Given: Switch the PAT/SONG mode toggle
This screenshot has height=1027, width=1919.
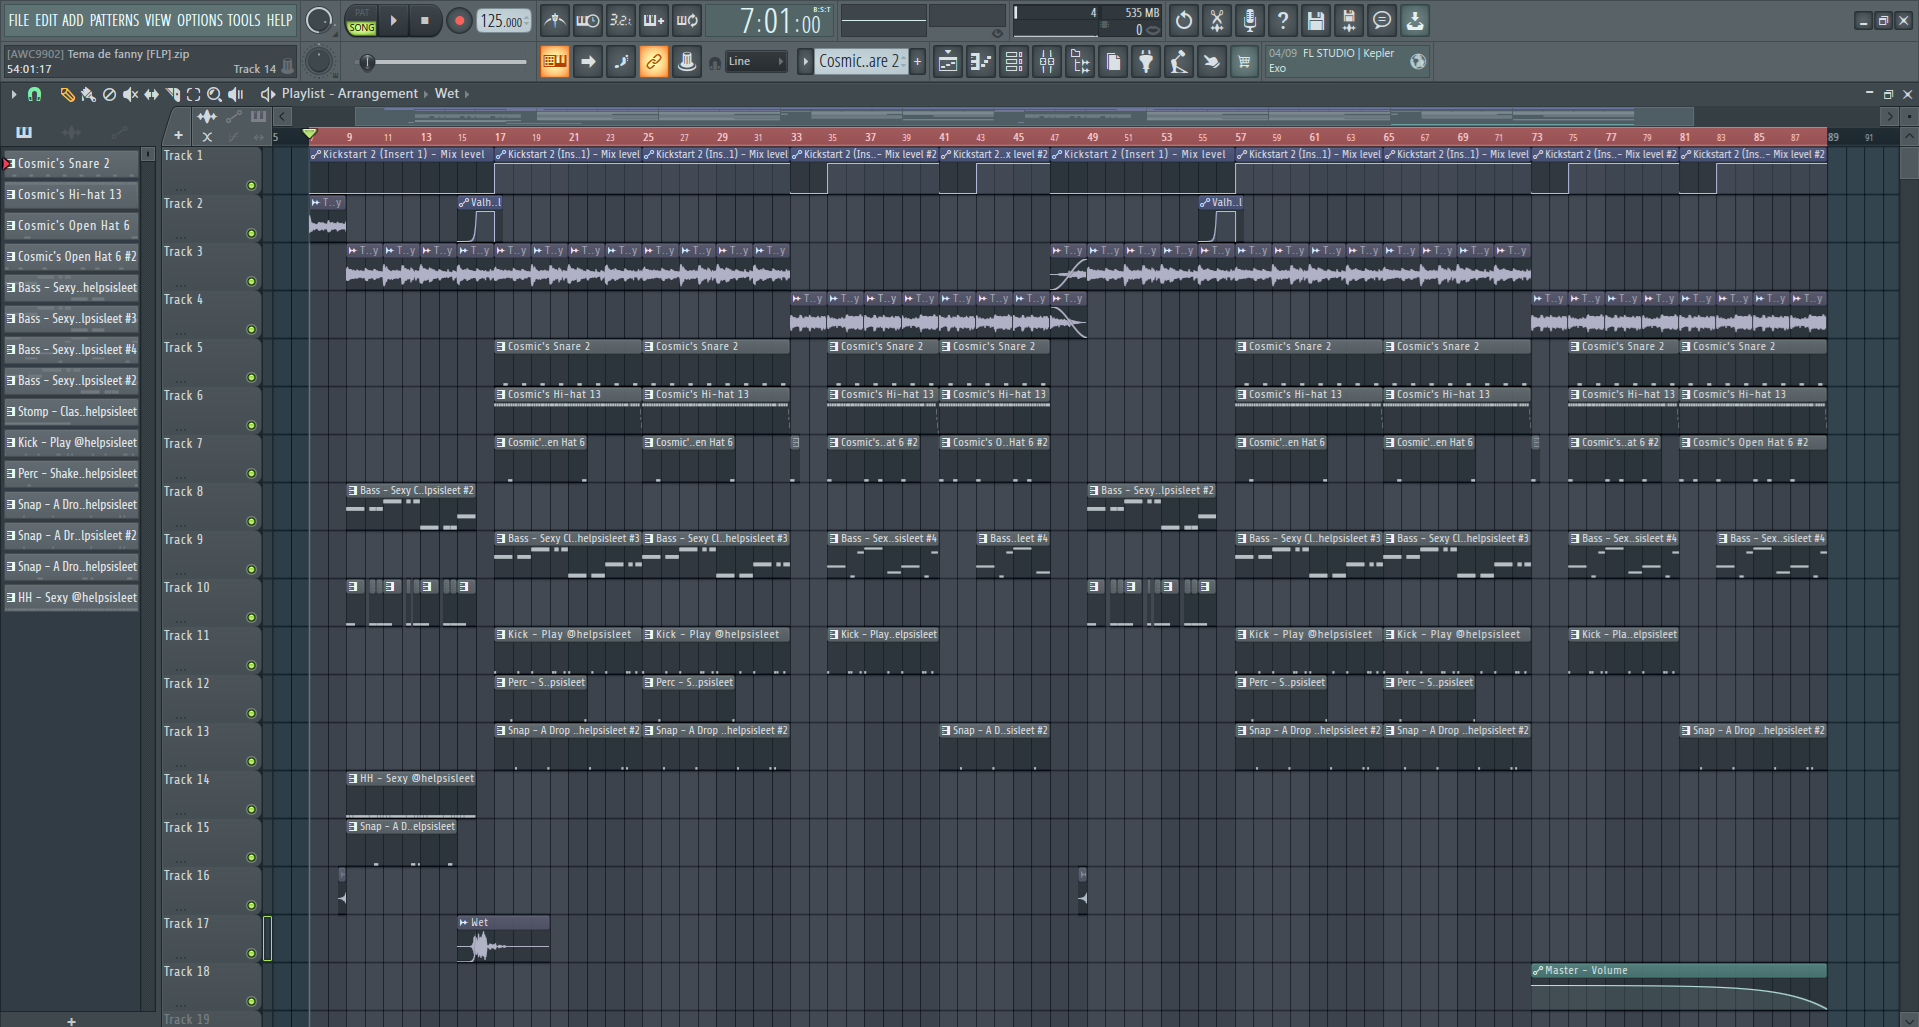Looking at the screenshot, I should point(361,20).
